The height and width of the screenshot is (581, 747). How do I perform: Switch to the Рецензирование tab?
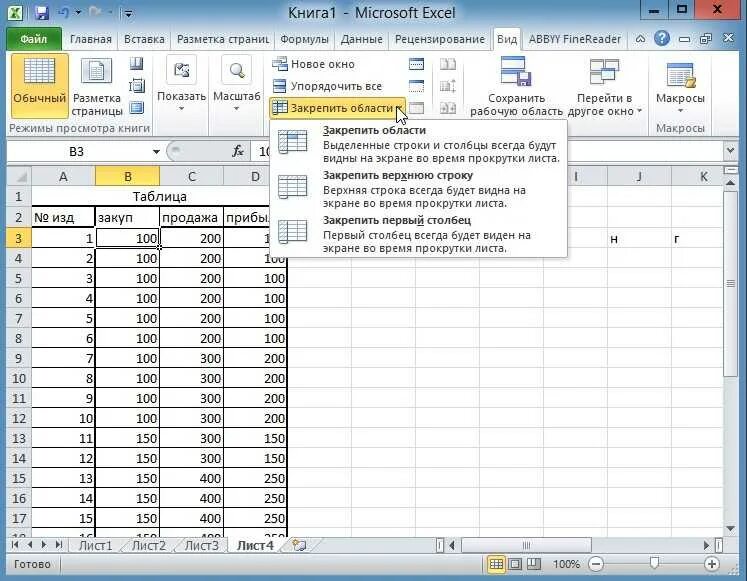click(440, 39)
